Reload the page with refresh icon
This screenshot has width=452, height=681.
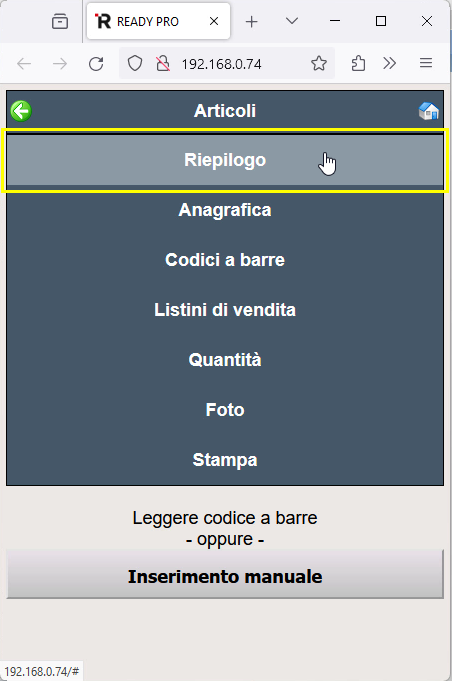click(x=96, y=64)
